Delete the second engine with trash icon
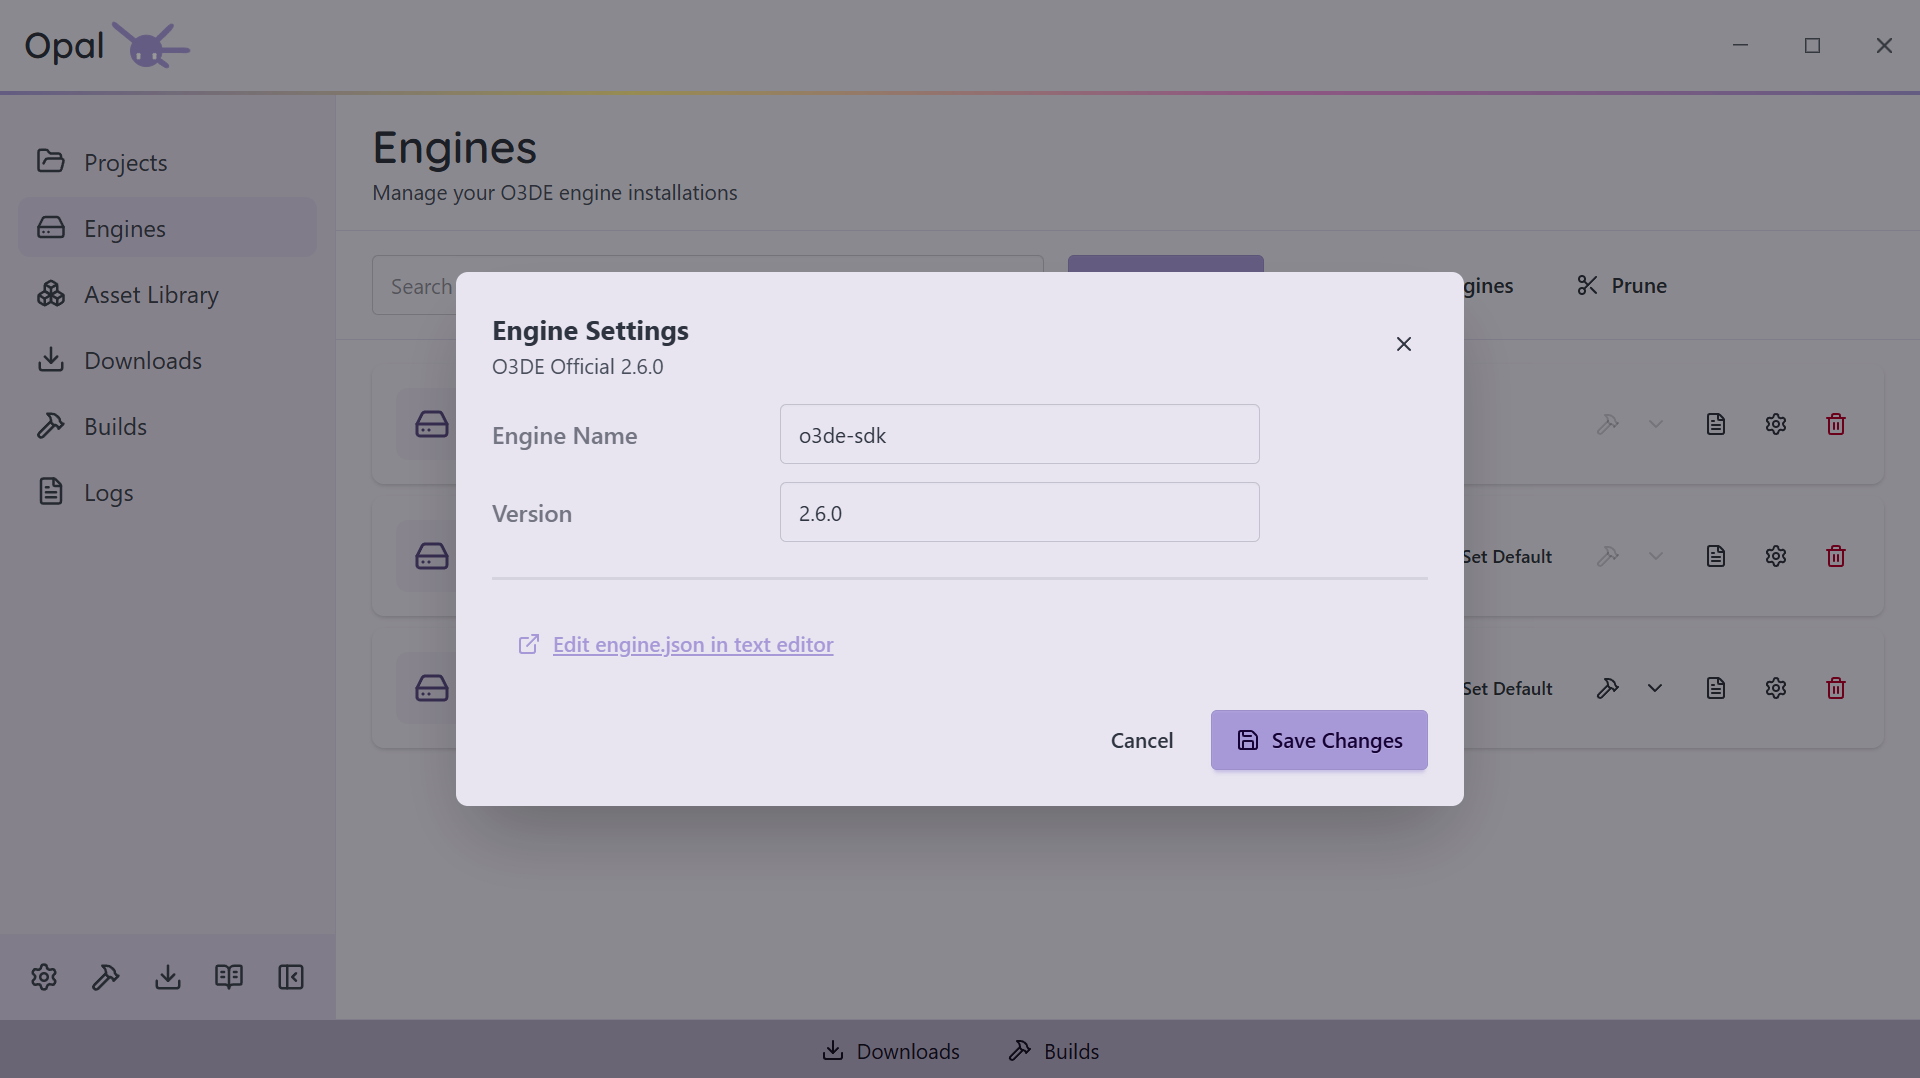 pyautogui.click(x=1836, y=556)
